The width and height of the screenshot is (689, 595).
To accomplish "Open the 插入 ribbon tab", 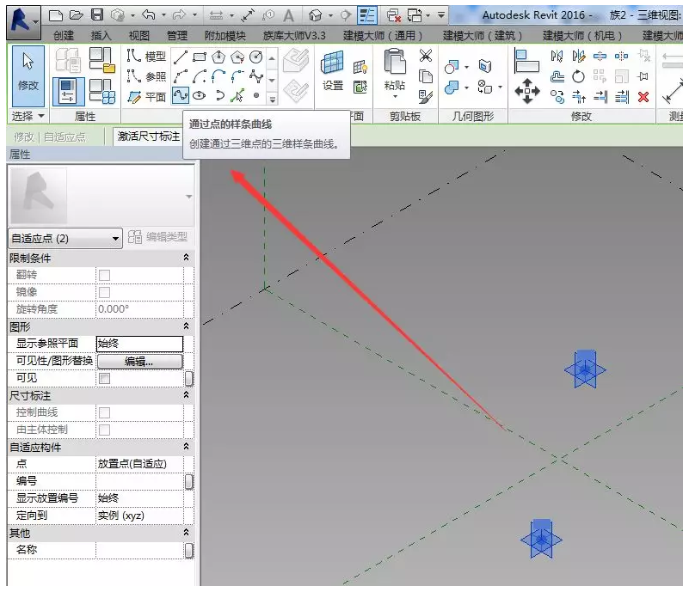I will 101,35.
